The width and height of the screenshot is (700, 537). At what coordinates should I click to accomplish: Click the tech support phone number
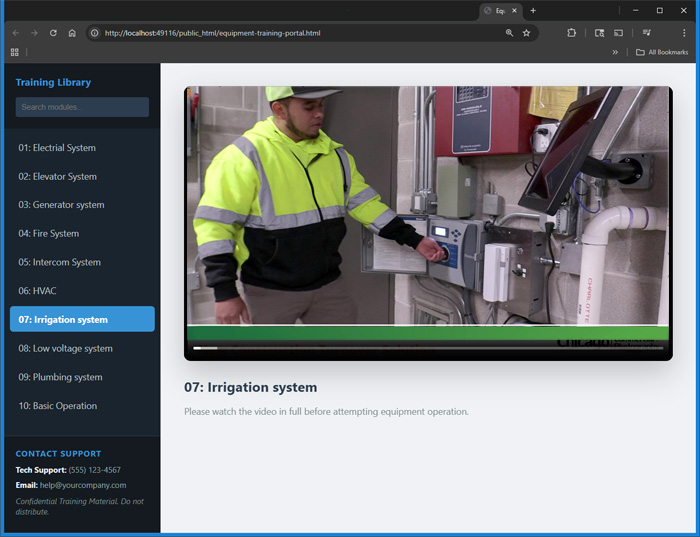click(x=95, y=470)
